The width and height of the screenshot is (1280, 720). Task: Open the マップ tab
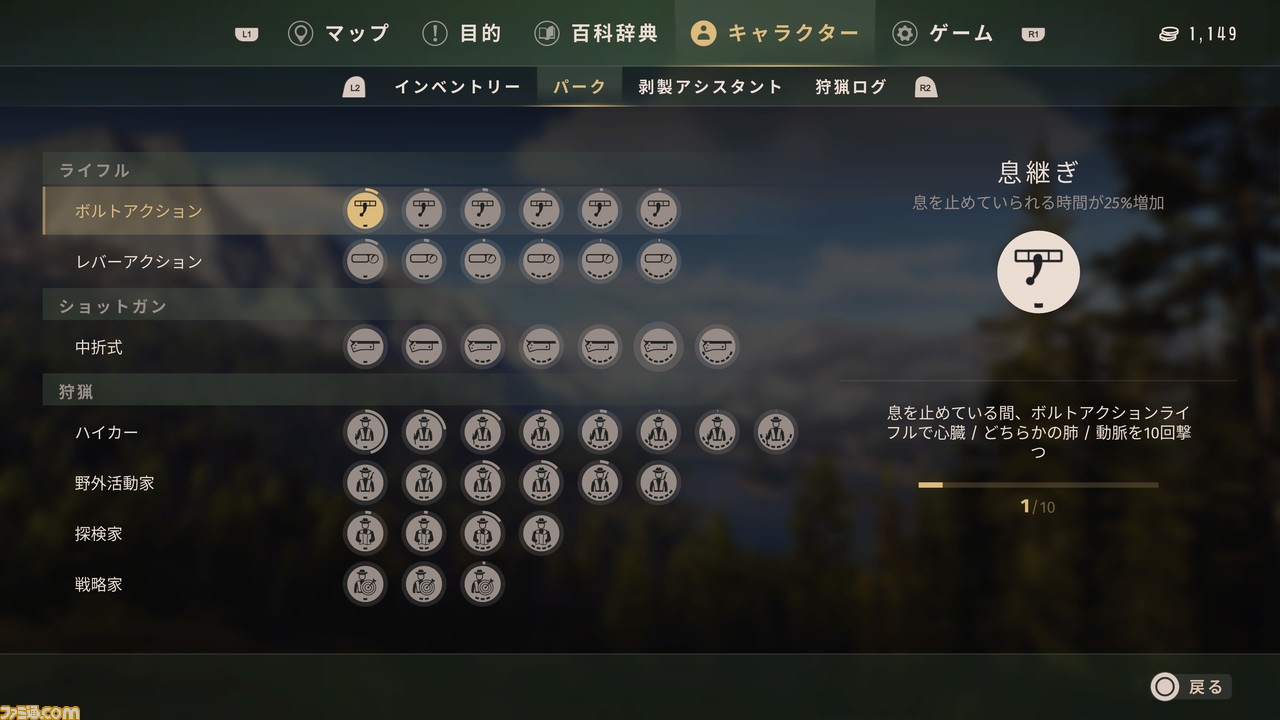(x=339, y=33)
